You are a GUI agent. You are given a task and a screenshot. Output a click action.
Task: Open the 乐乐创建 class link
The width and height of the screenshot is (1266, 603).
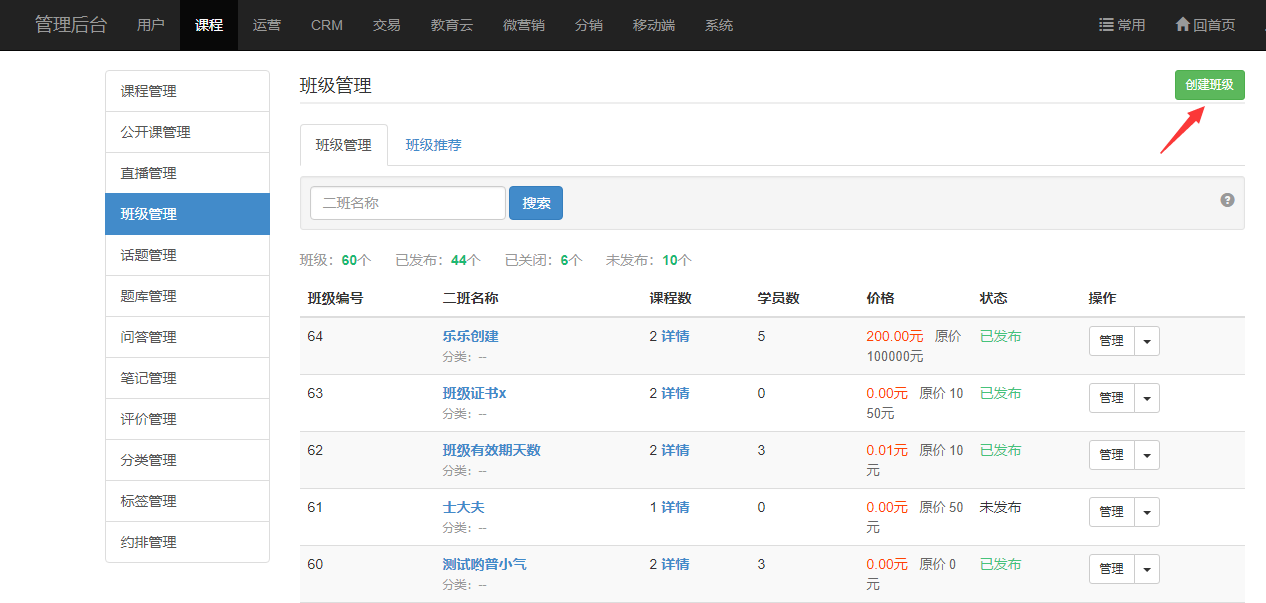click(470, 336)
